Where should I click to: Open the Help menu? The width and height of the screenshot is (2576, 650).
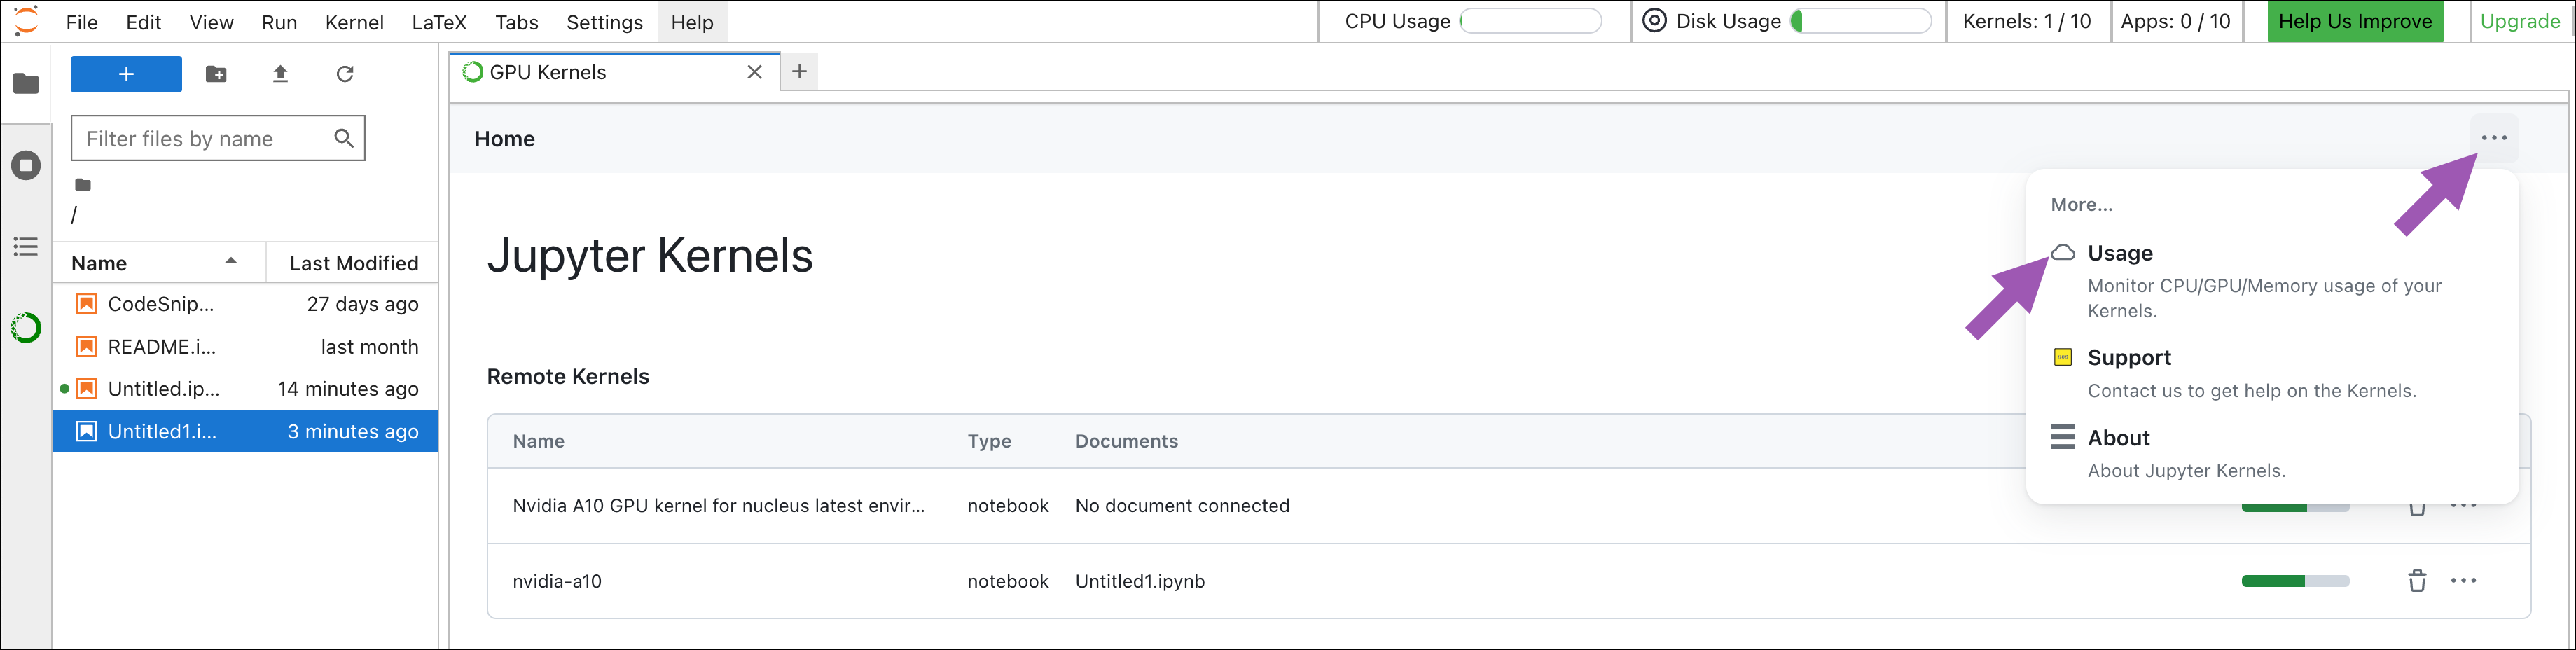692,22
